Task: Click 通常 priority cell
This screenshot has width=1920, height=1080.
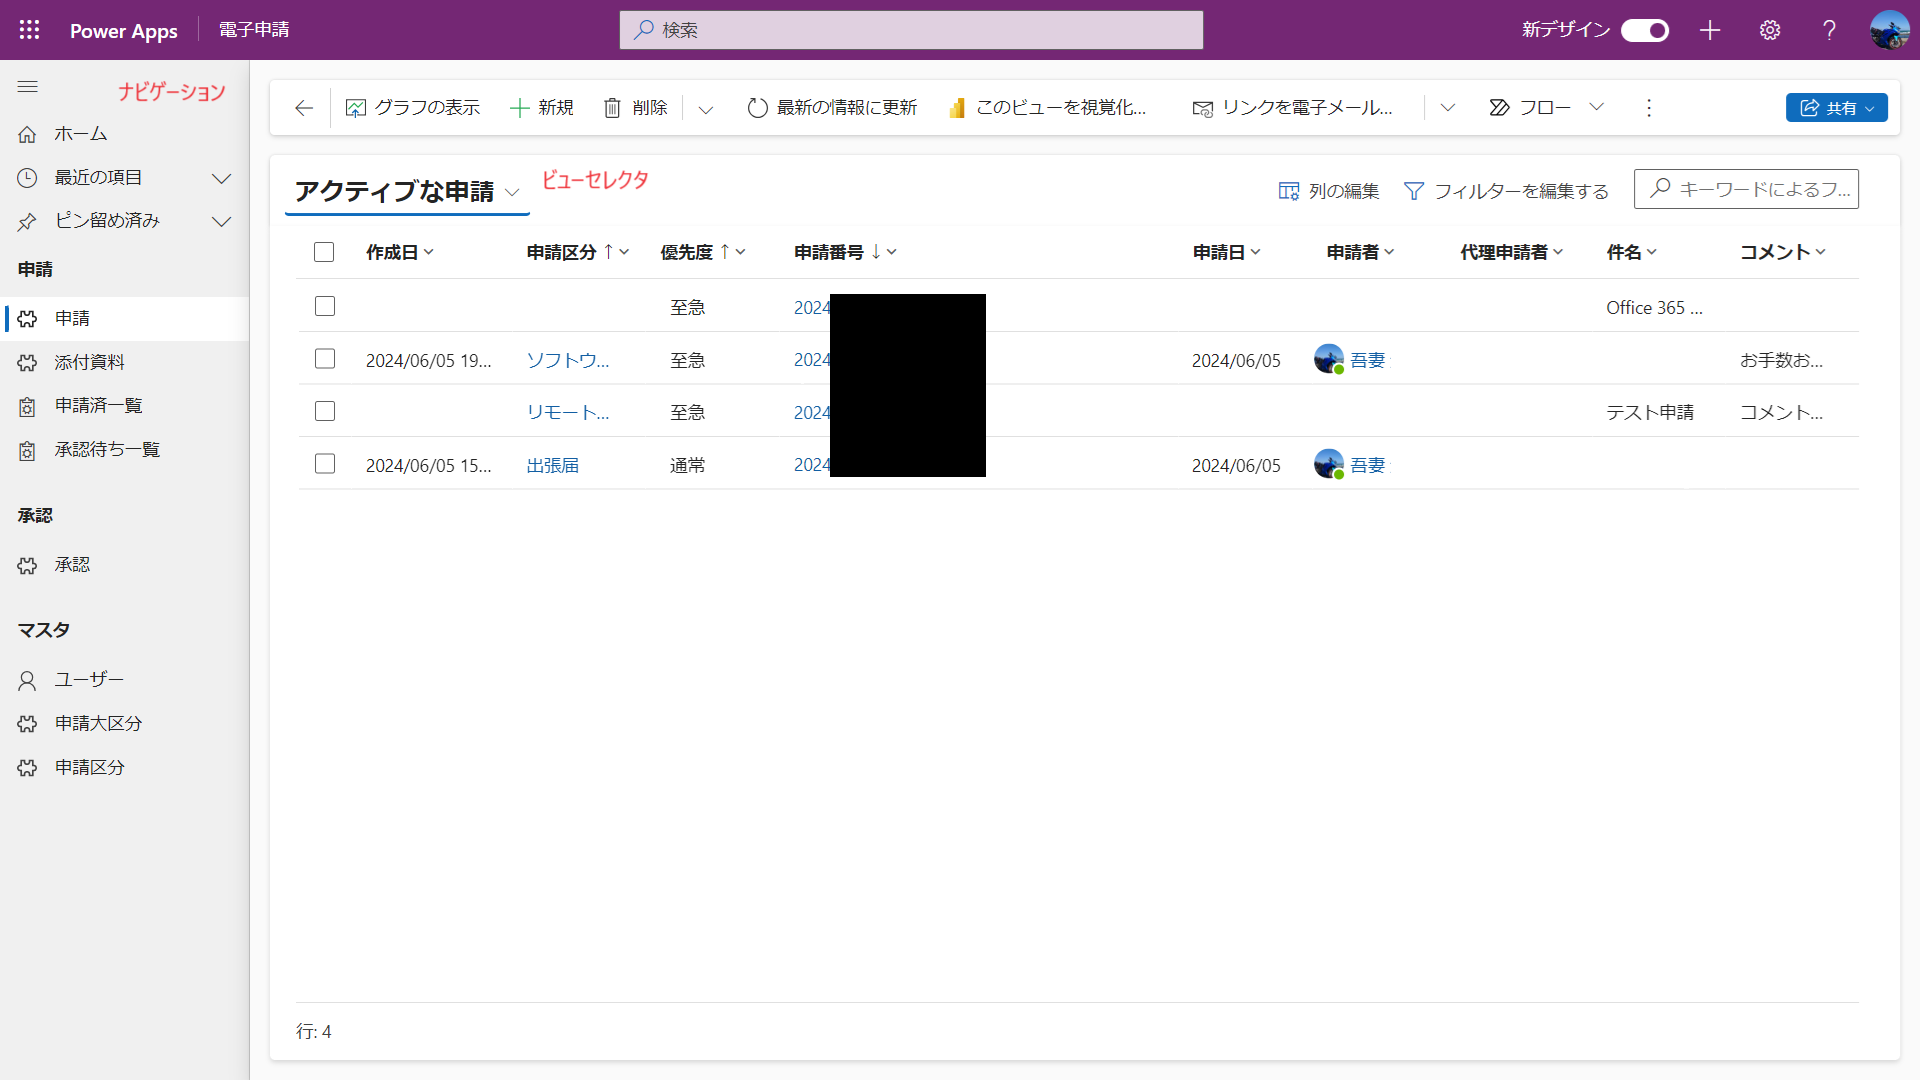Action: tap(687, 465)
